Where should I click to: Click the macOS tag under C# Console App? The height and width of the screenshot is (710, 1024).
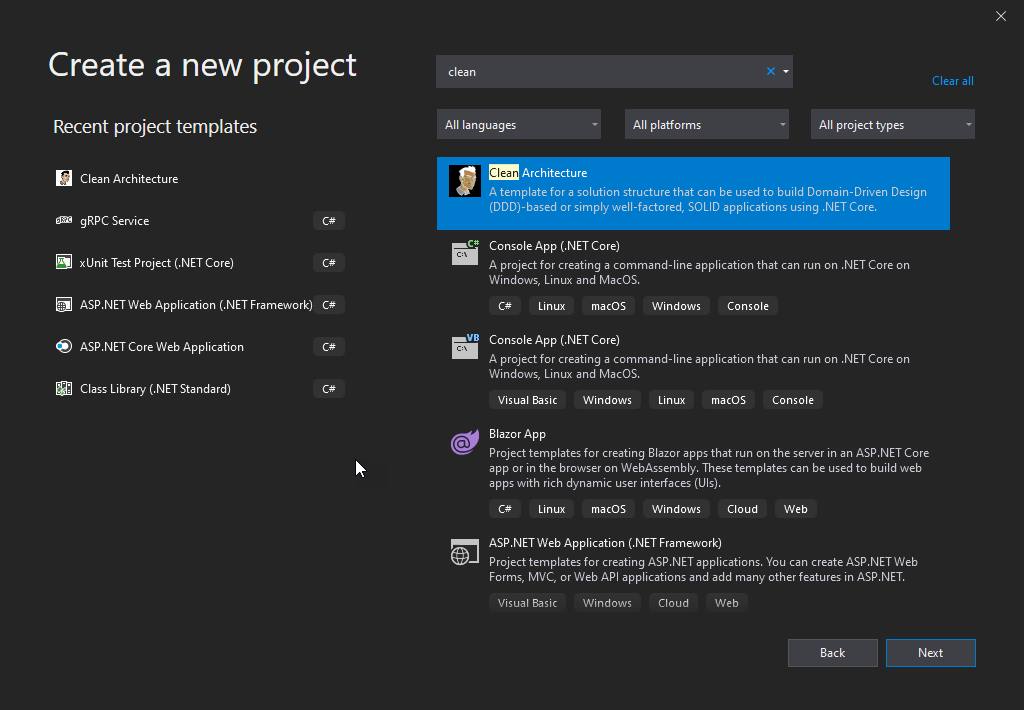(x=608, y=306)
